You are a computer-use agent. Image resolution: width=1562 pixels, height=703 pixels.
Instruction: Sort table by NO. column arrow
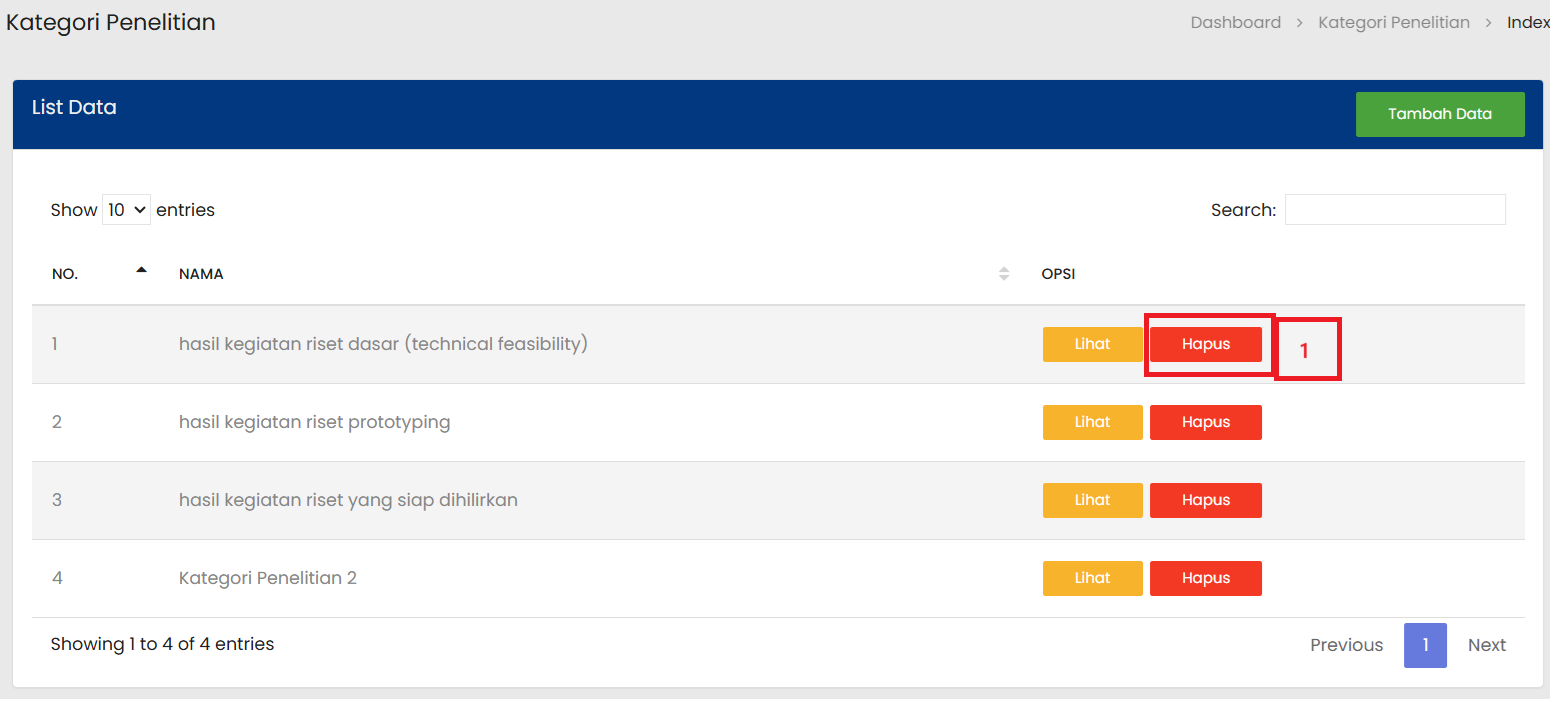141,270
